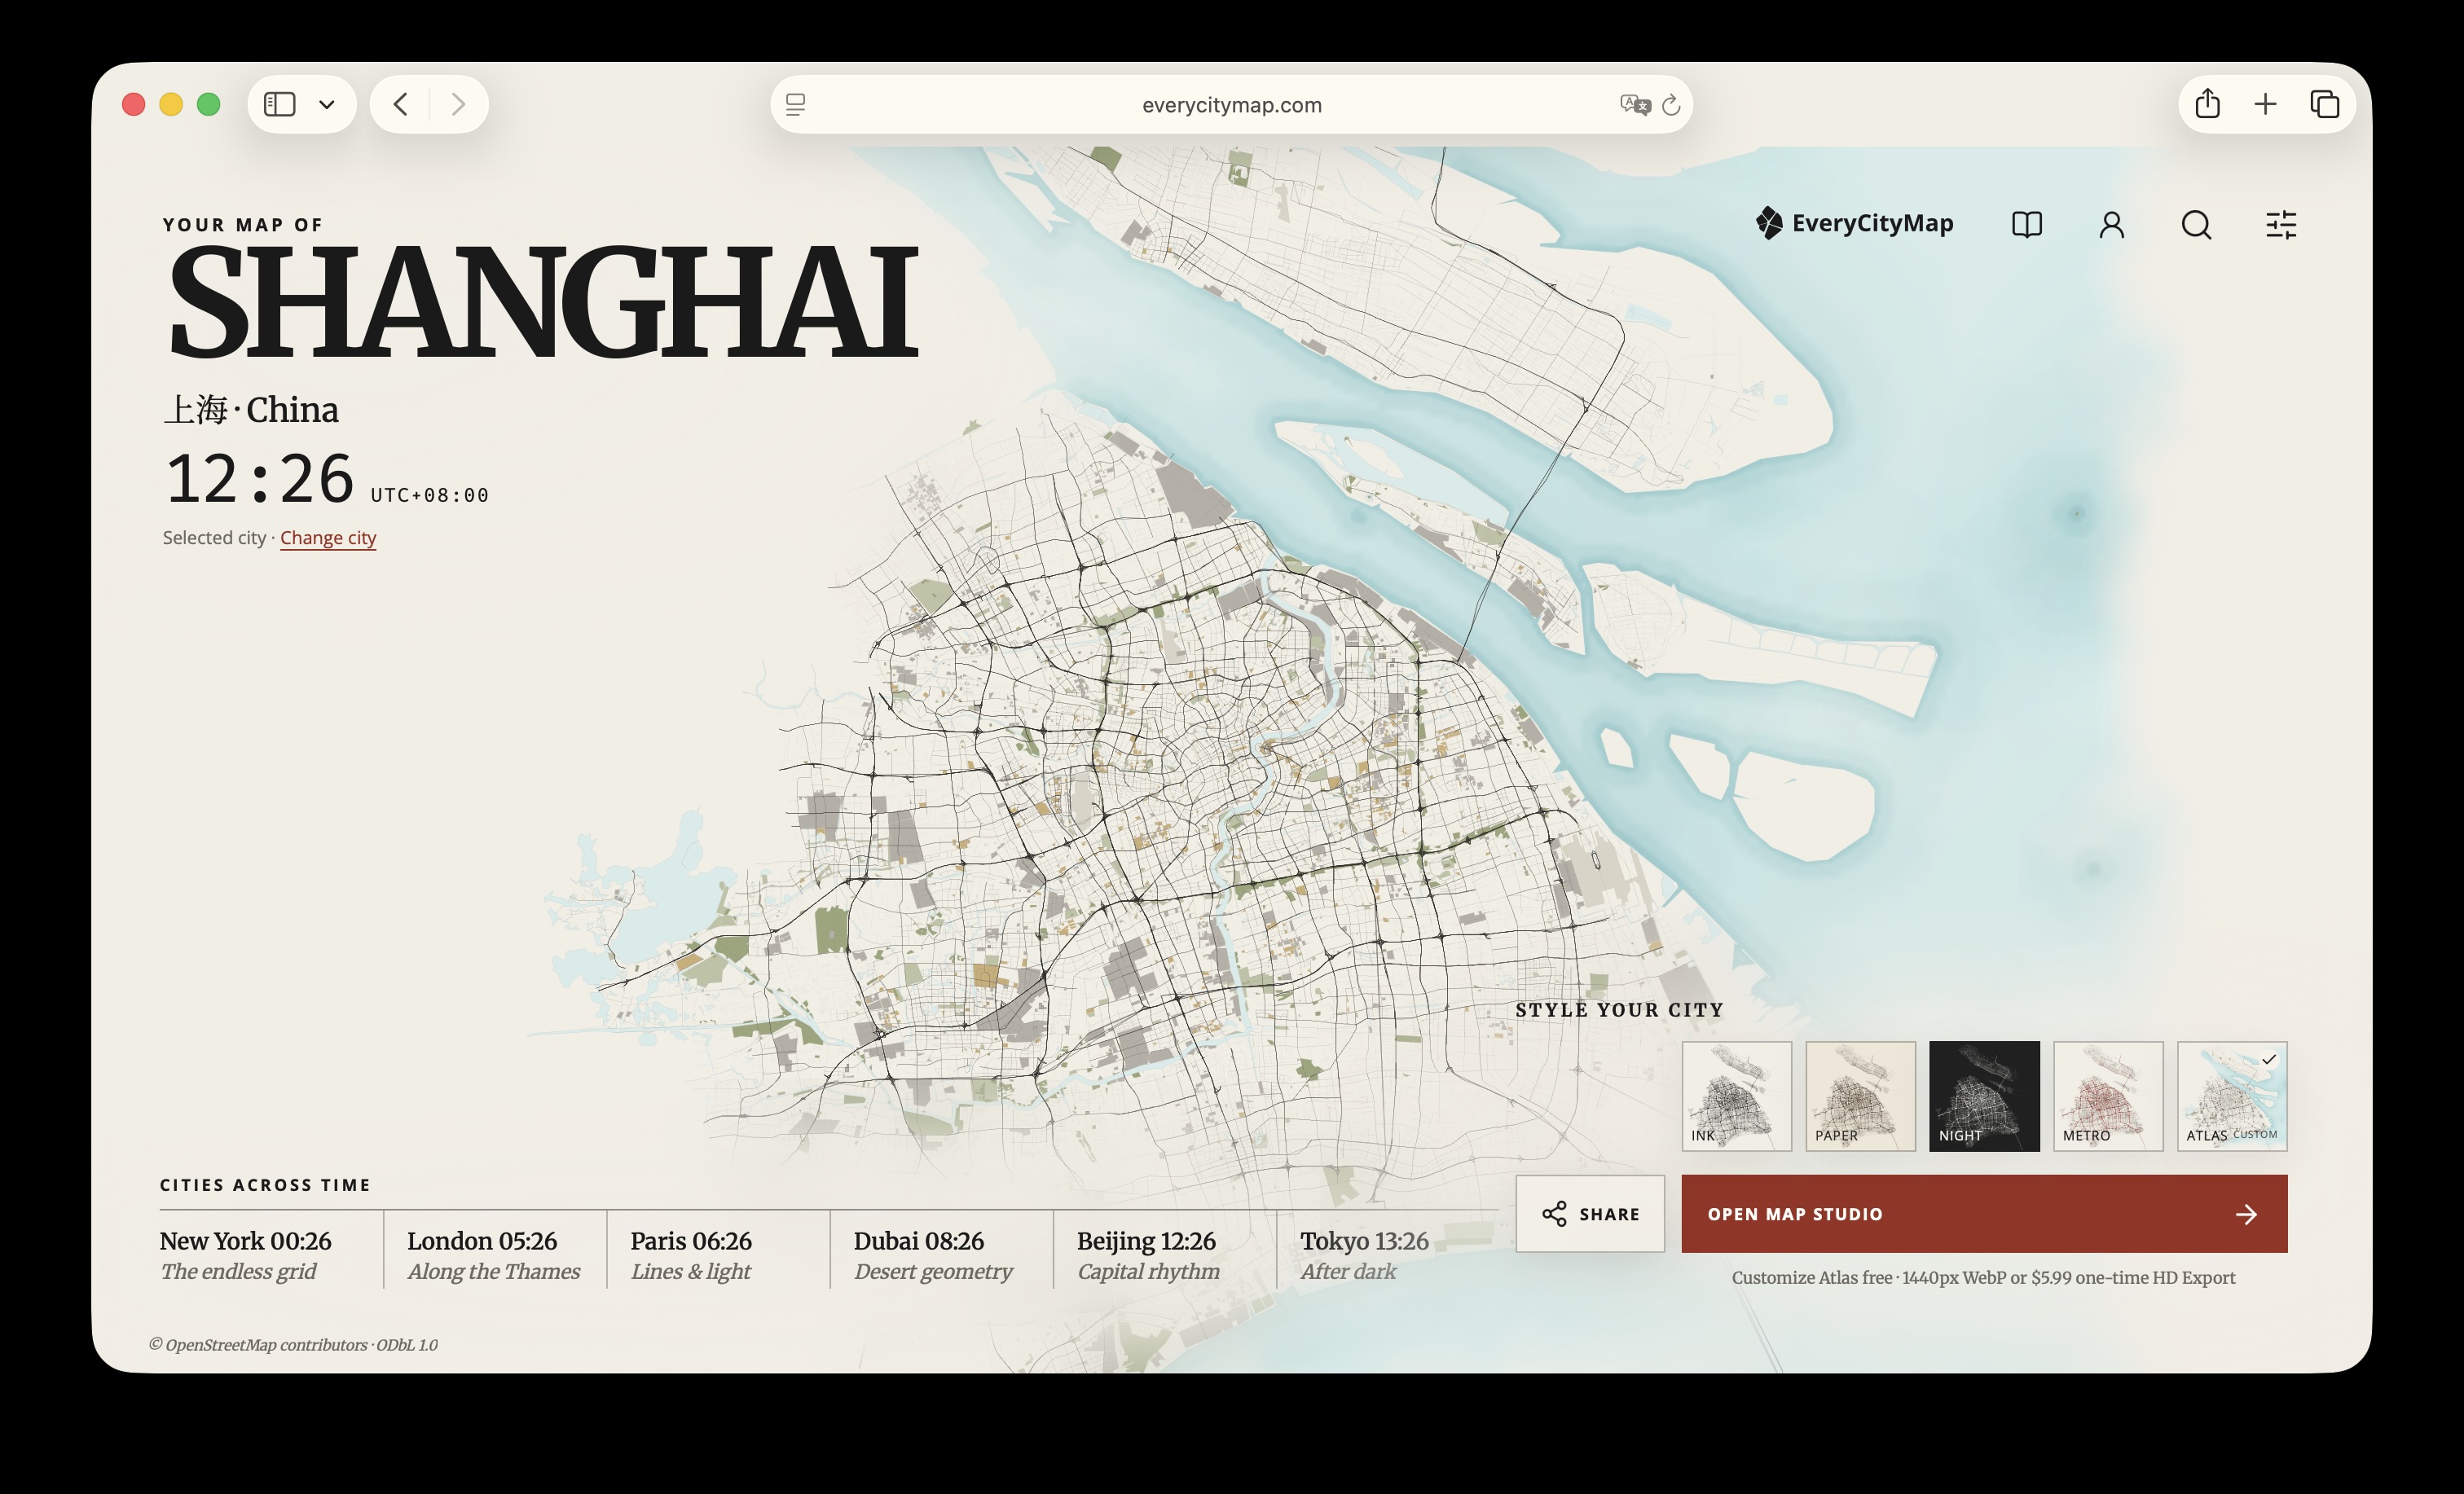
Task: Click OpenStreetMap contributors attribution
Action: (x=293, y=1345)
